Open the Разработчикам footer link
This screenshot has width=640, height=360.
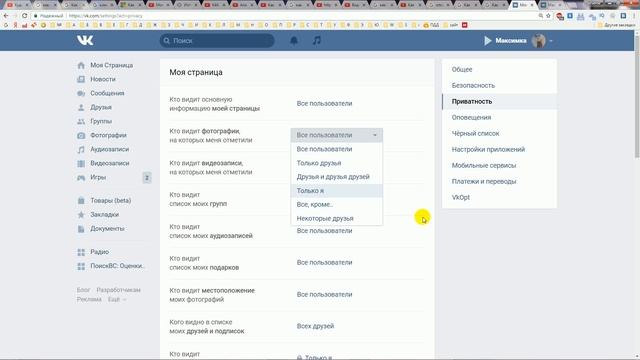pyautogui.click(x=118, y=290)
